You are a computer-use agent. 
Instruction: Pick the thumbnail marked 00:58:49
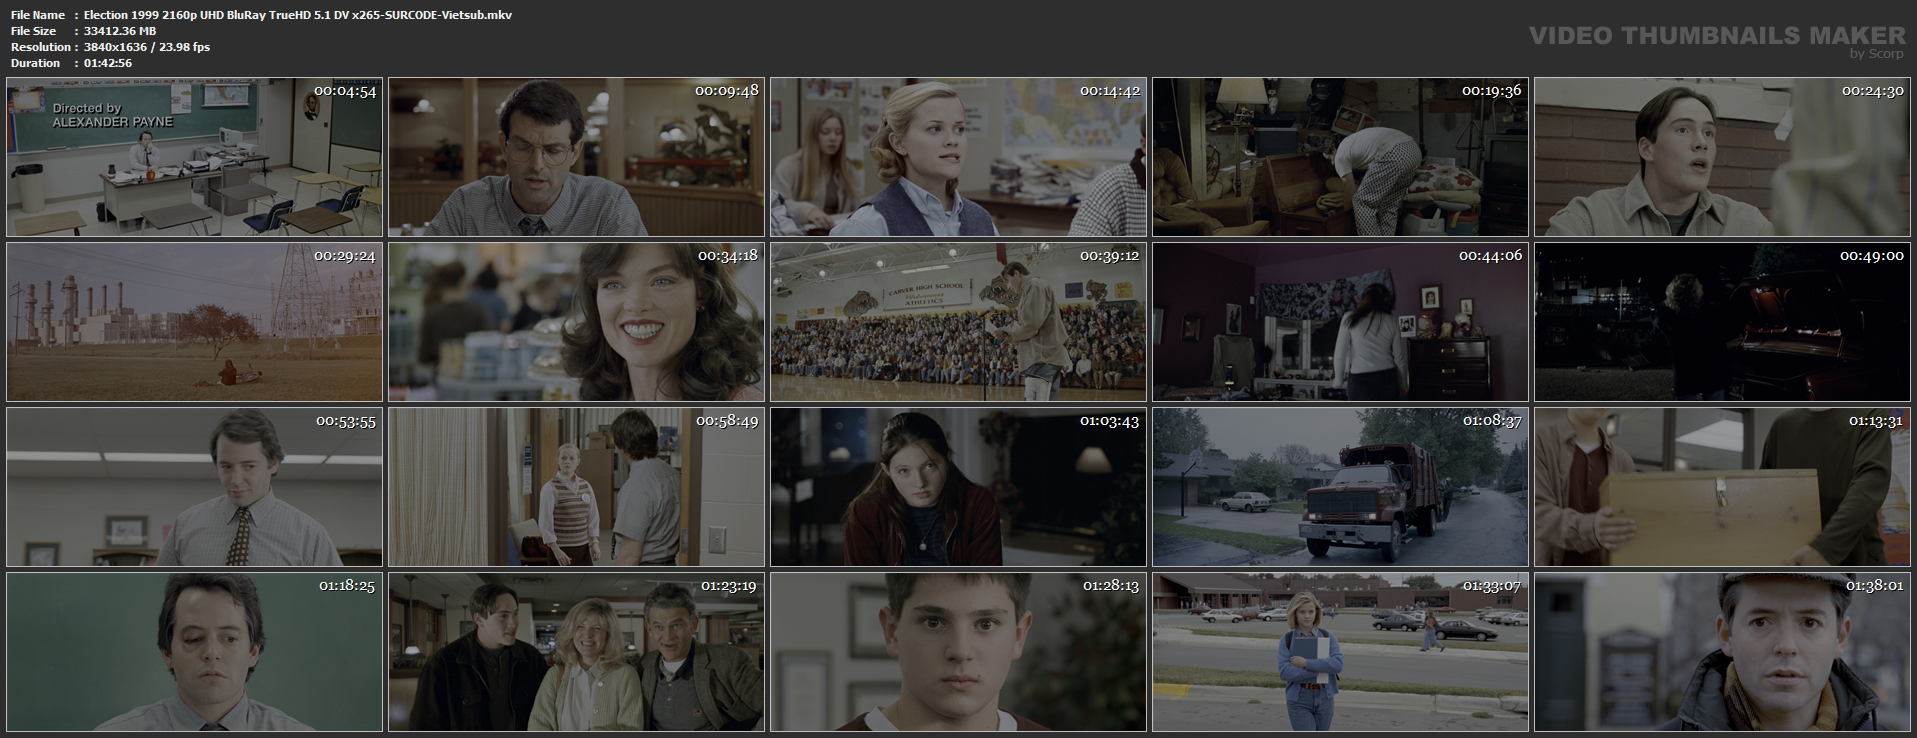click(576, 487)
